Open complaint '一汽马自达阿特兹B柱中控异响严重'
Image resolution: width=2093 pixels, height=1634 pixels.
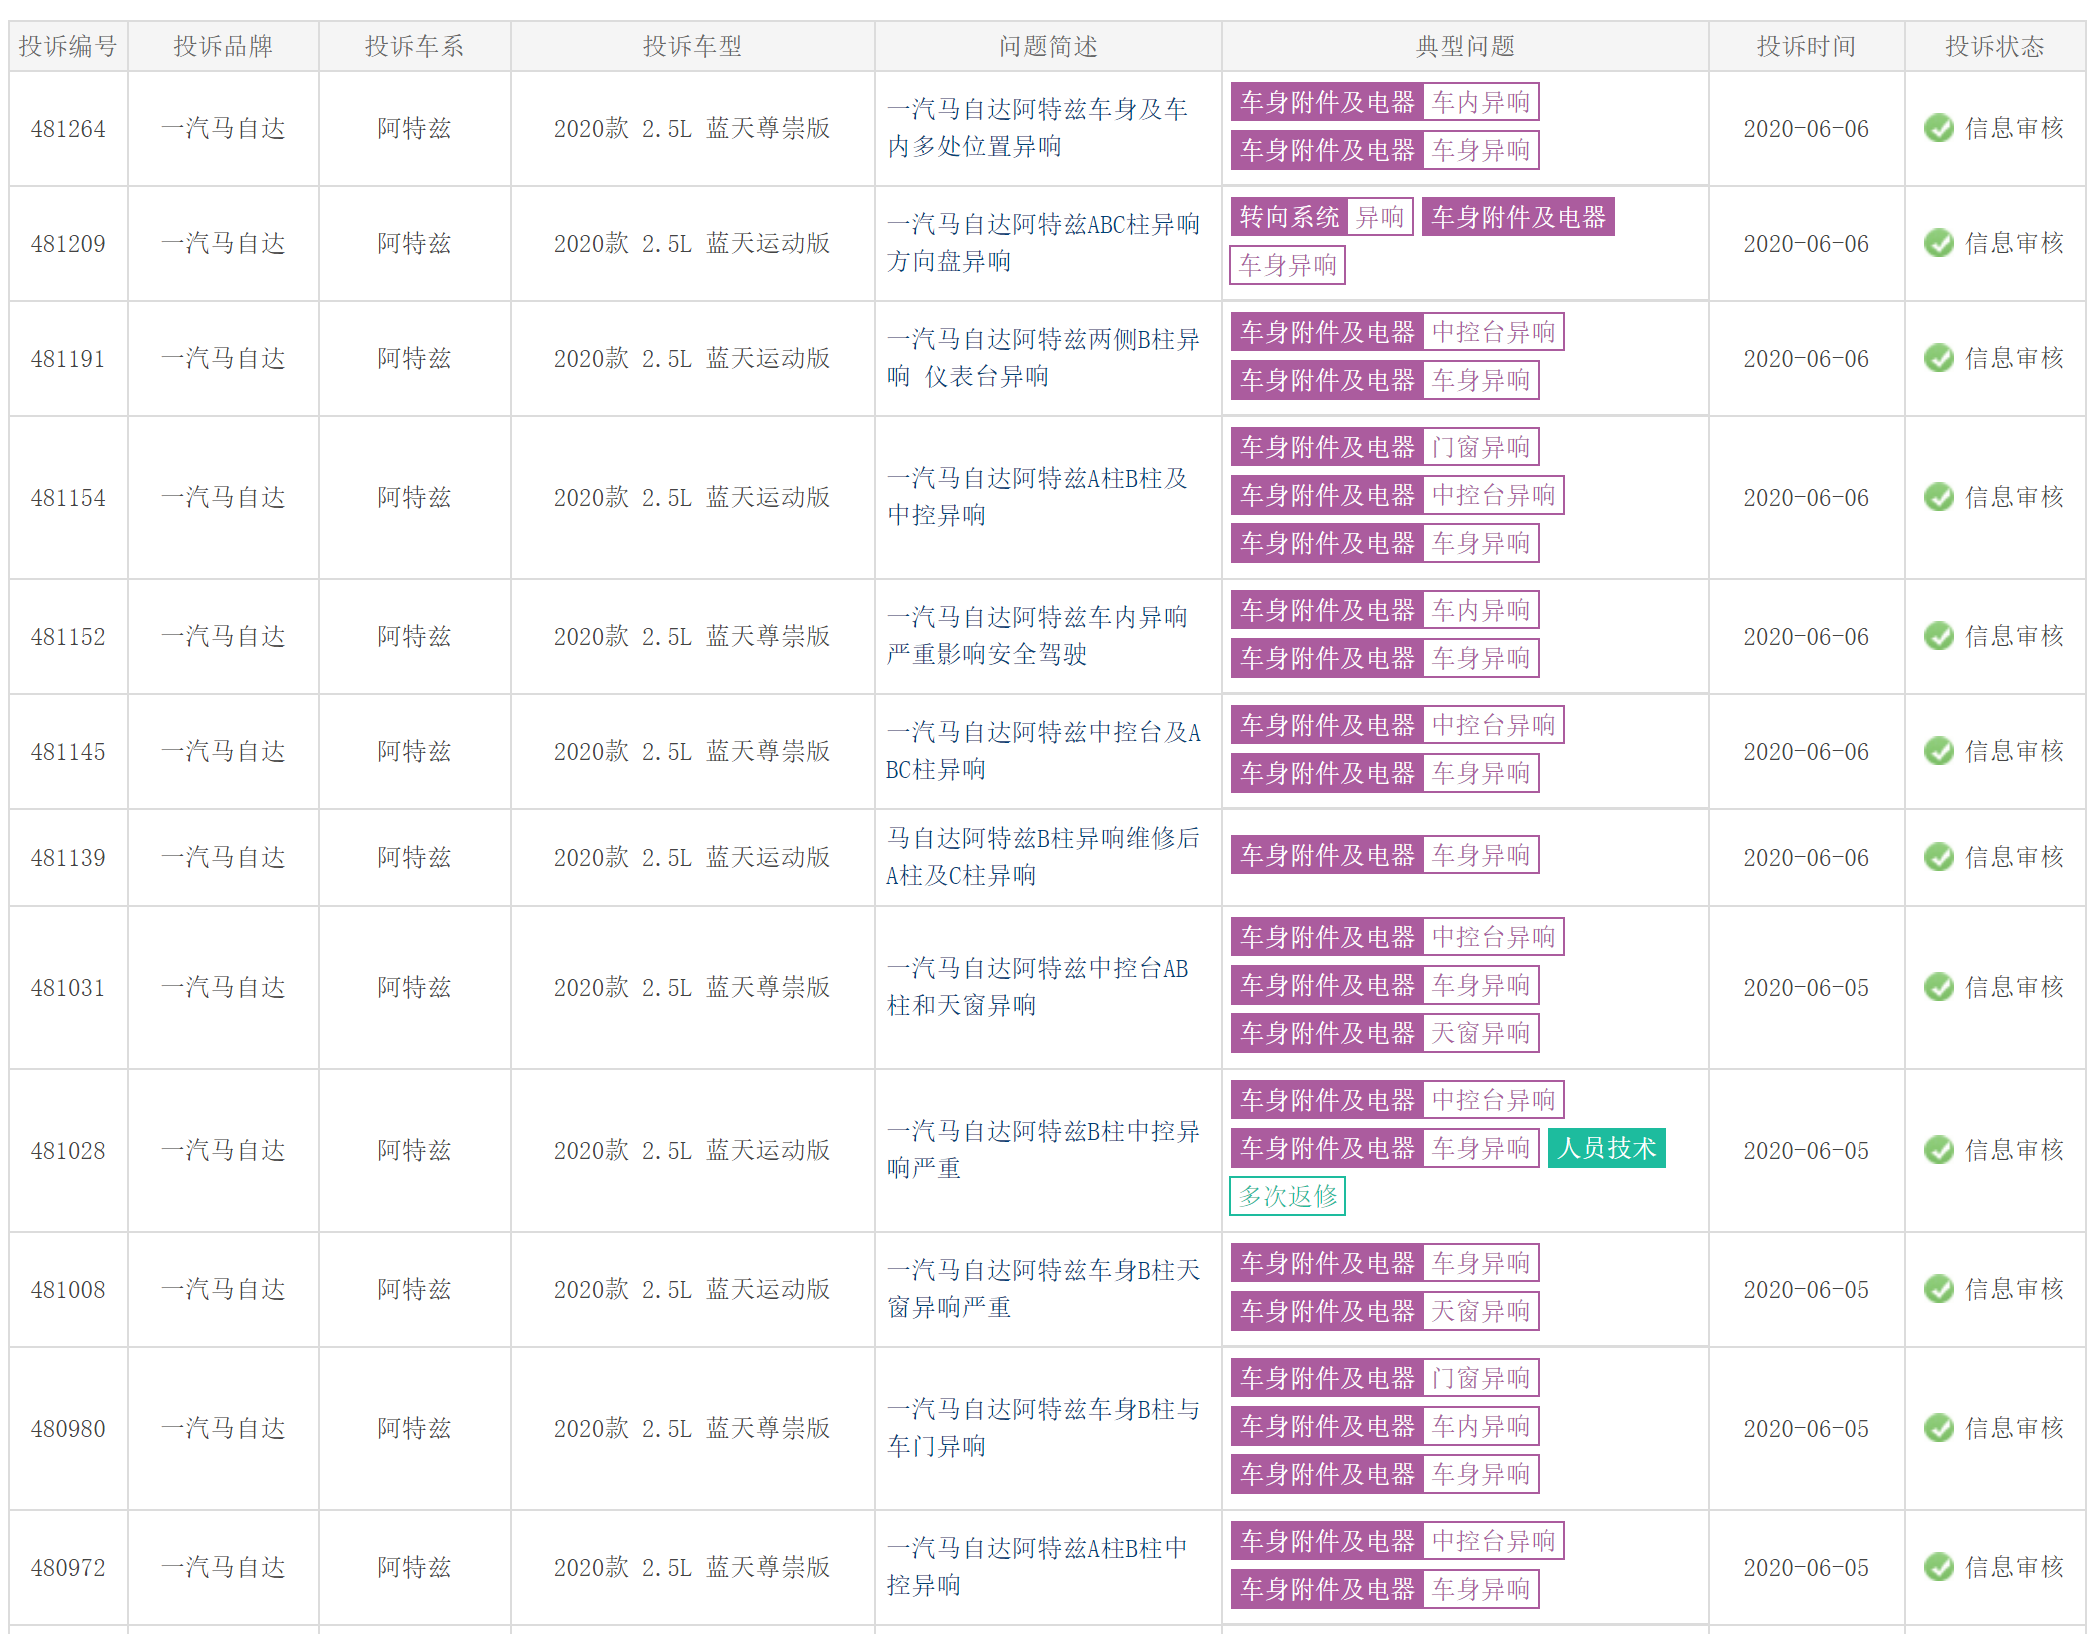[x=1043, y=1150]
